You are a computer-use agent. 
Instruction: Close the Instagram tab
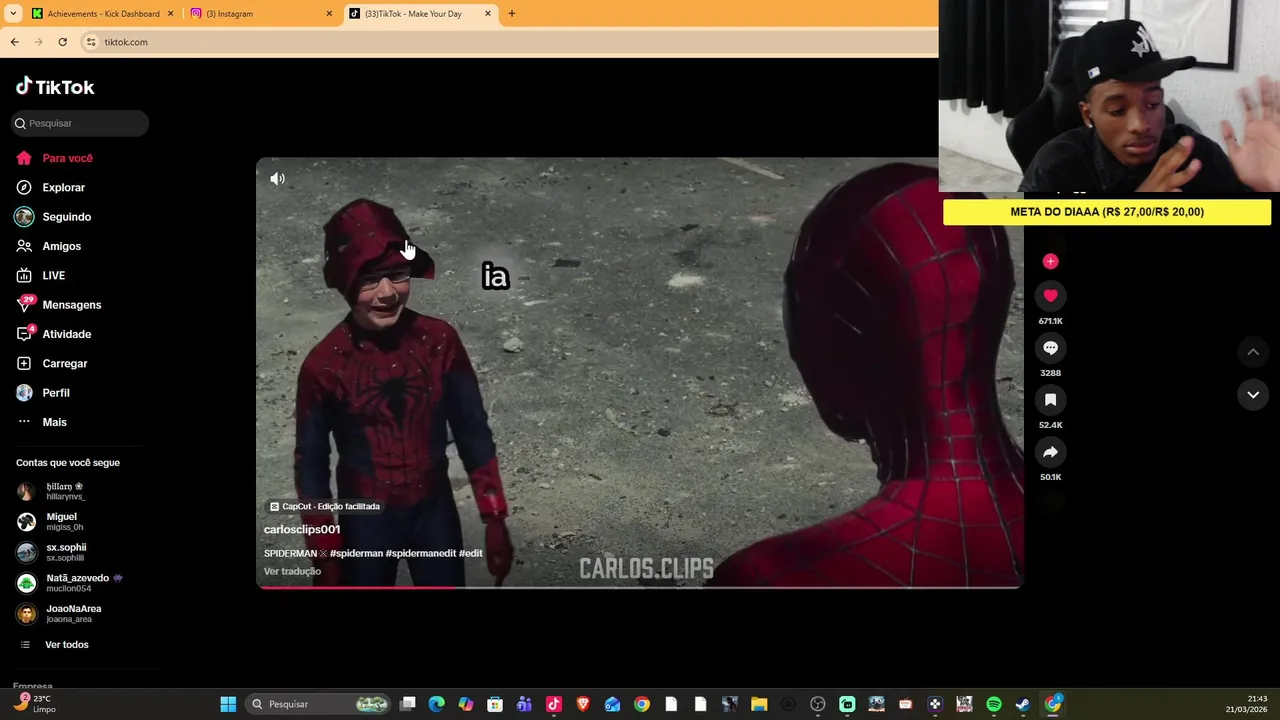pos(329,14)
